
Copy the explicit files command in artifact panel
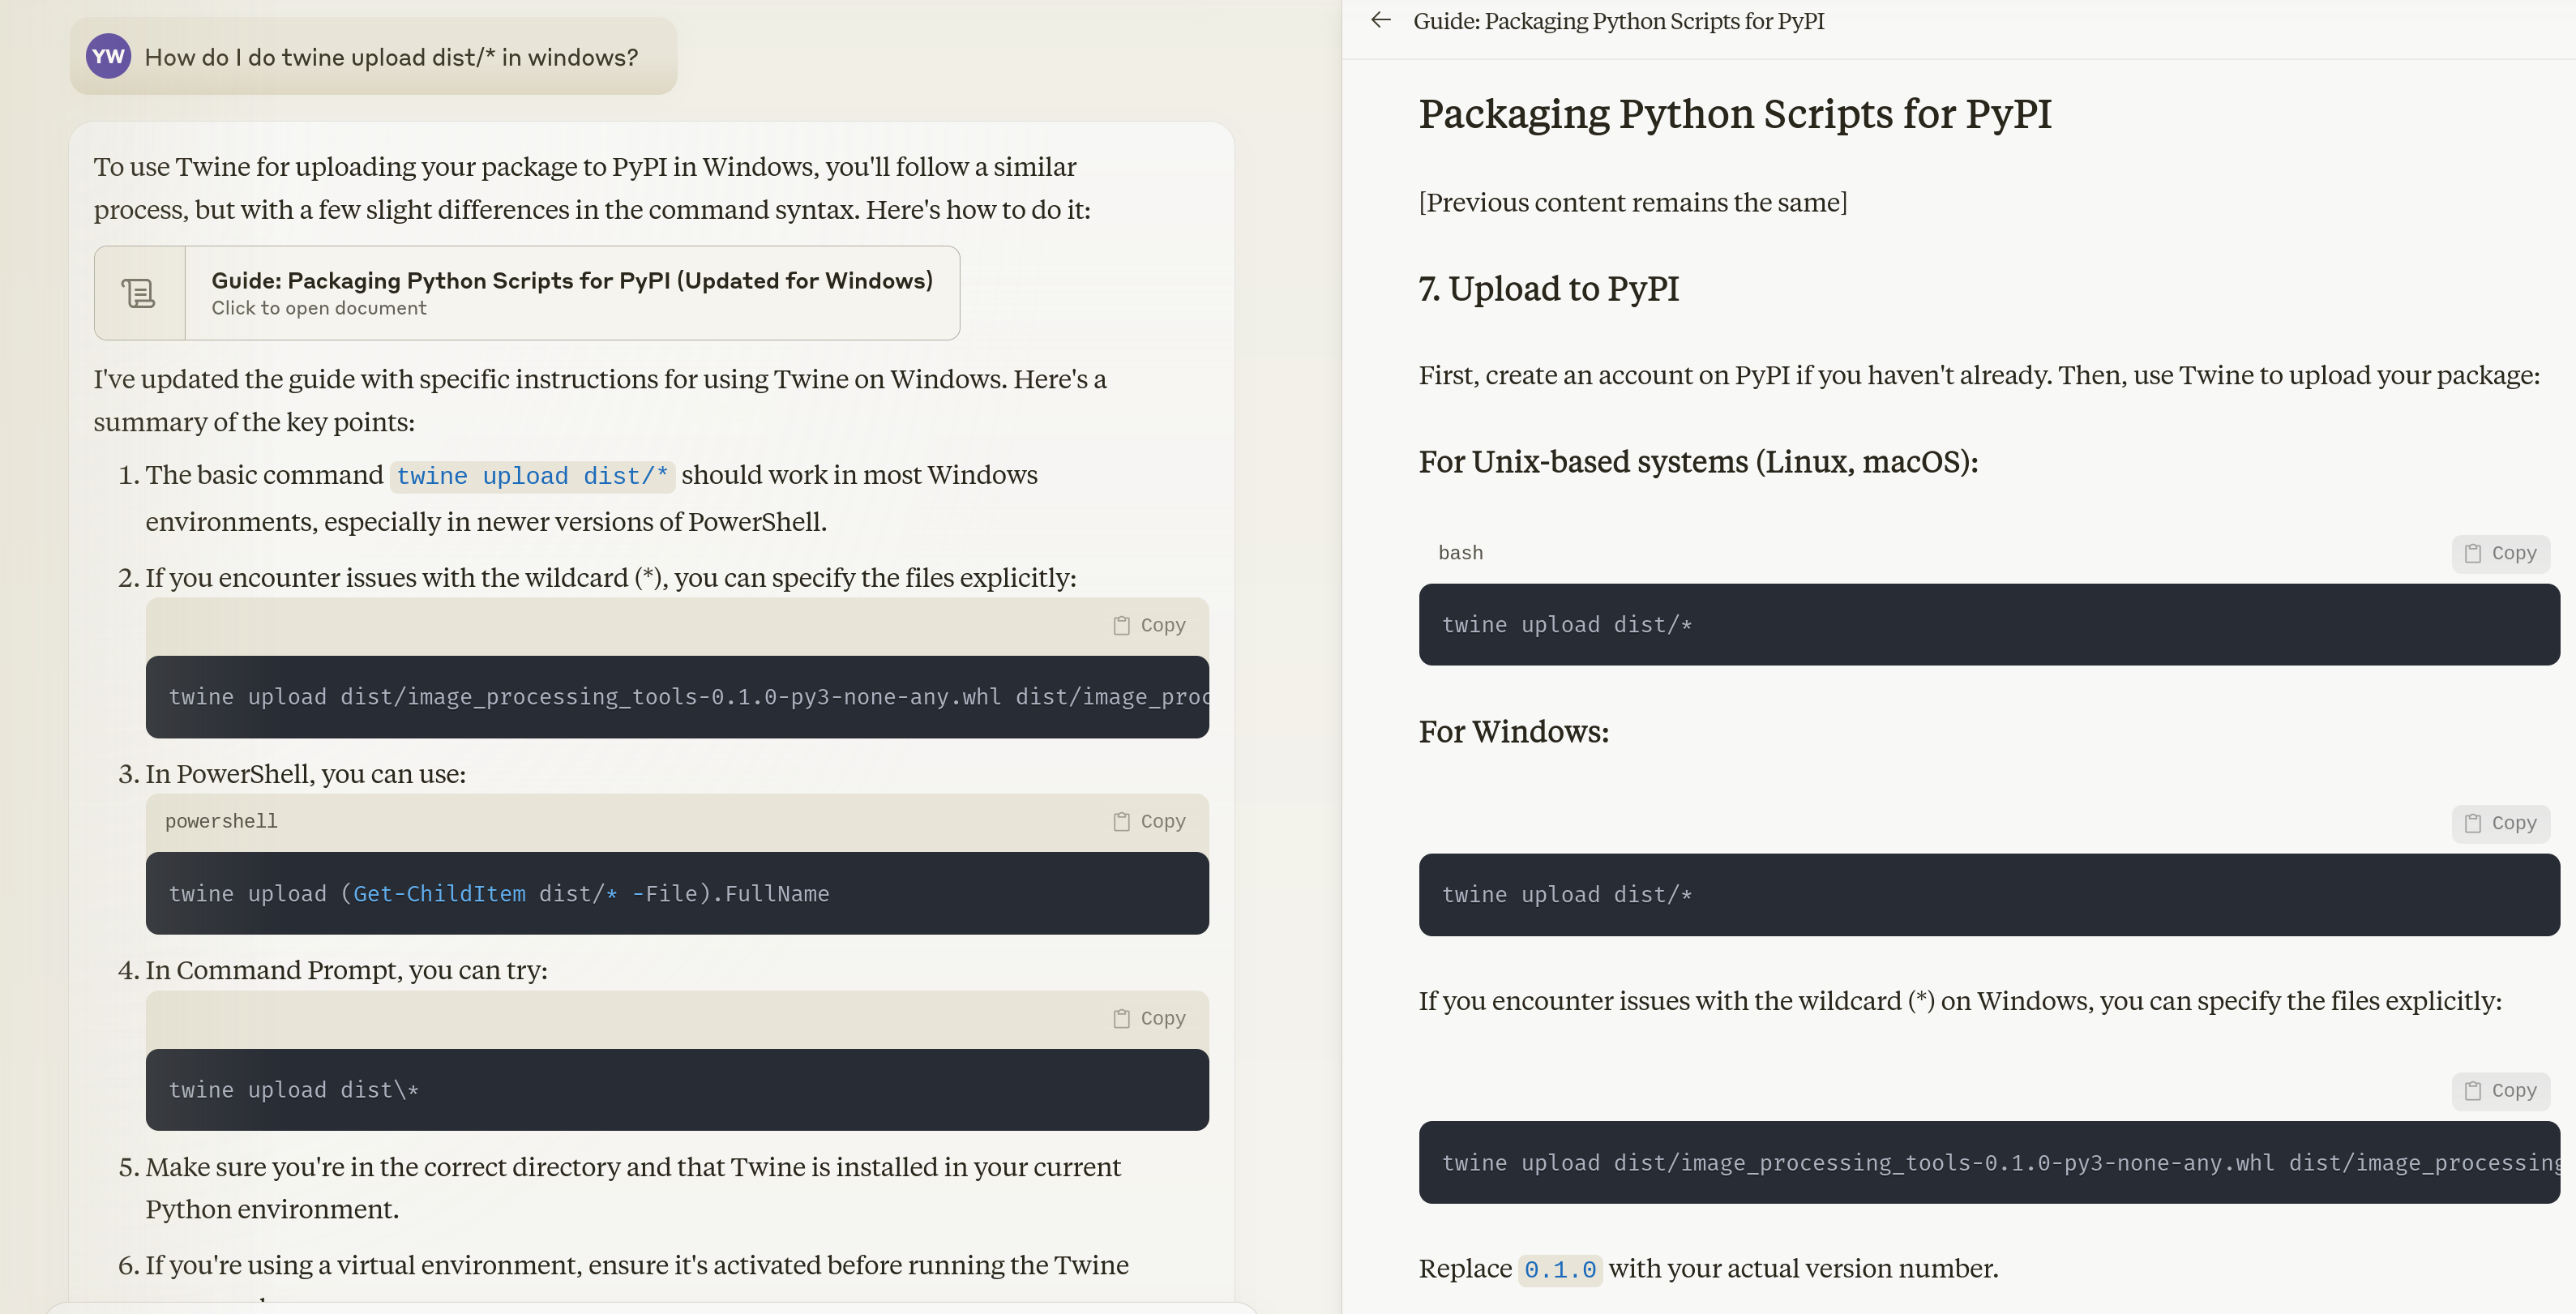coord(2500,1091)
